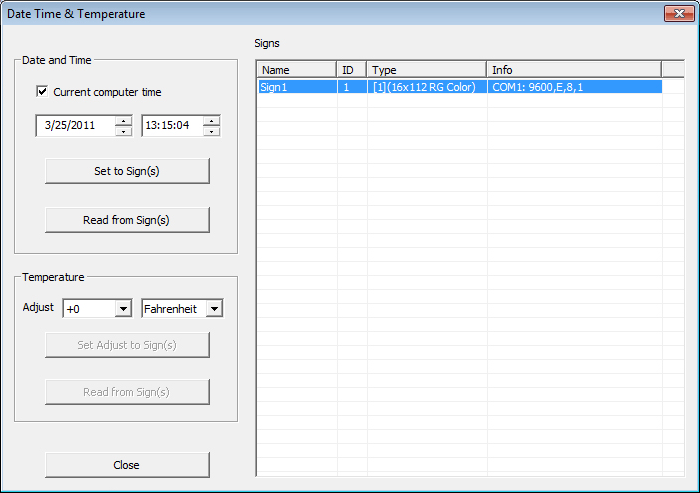700x493 pixels.
Task: Increase the date with the up spinner
Action: tap(124, 121)
